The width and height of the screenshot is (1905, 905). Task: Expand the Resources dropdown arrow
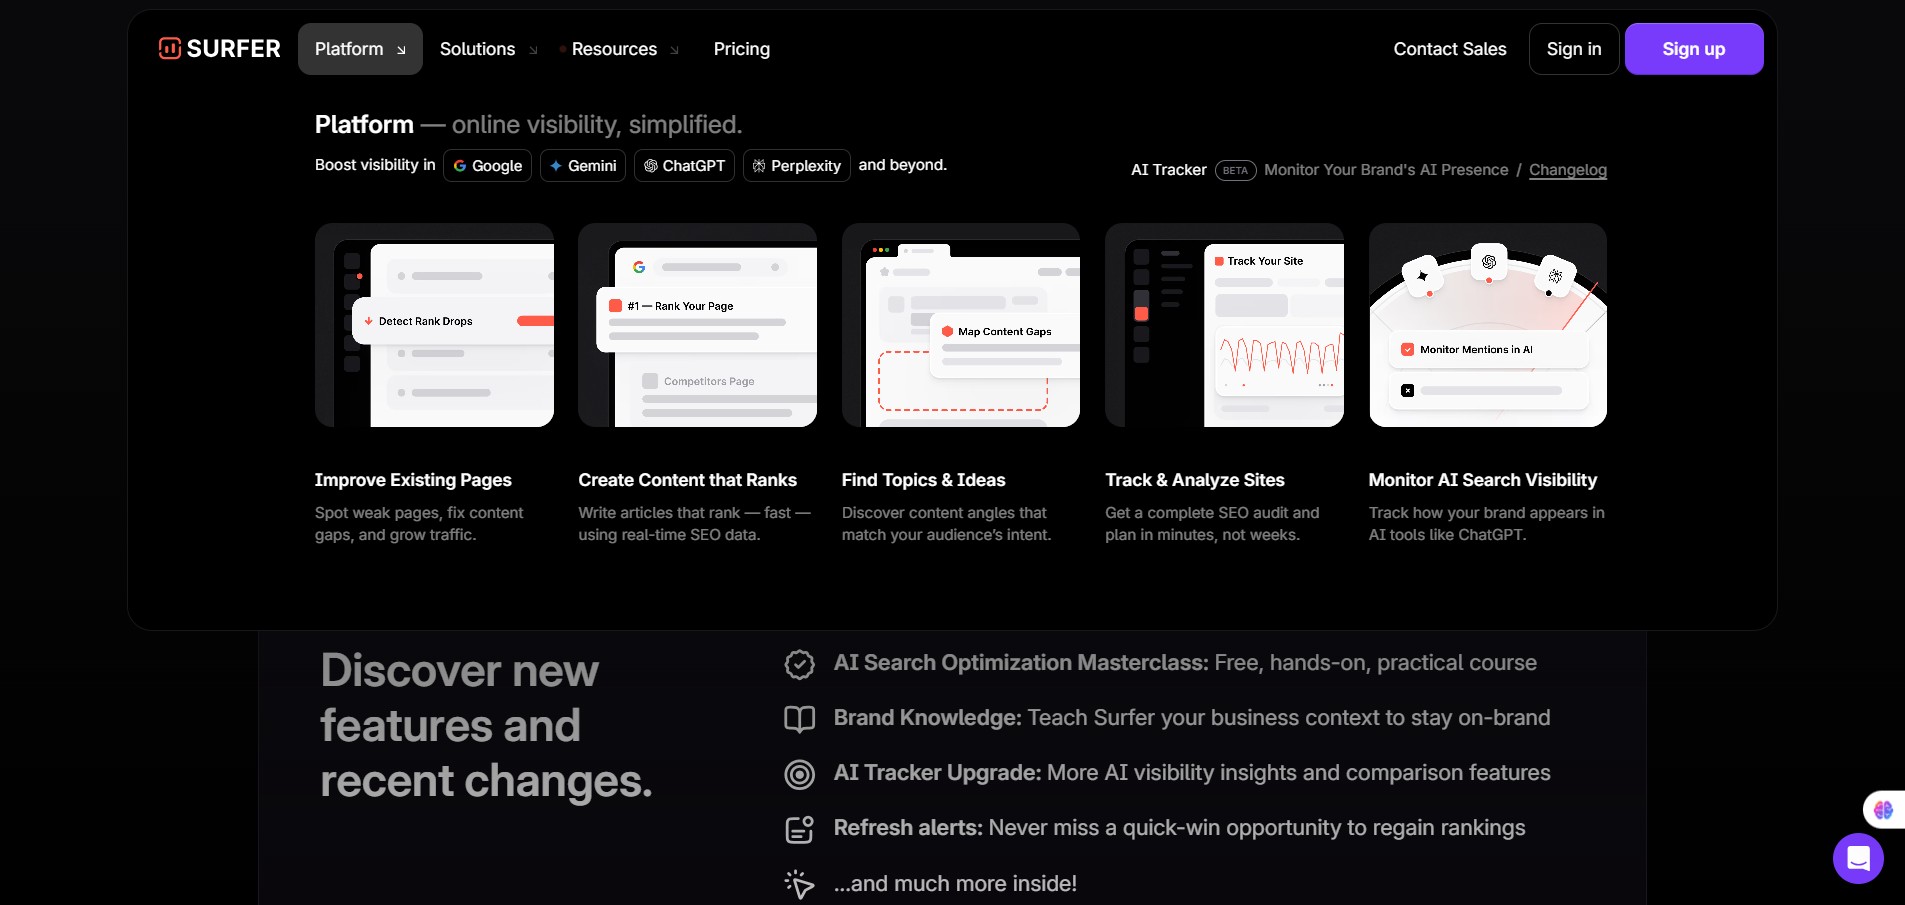(675, 50)
